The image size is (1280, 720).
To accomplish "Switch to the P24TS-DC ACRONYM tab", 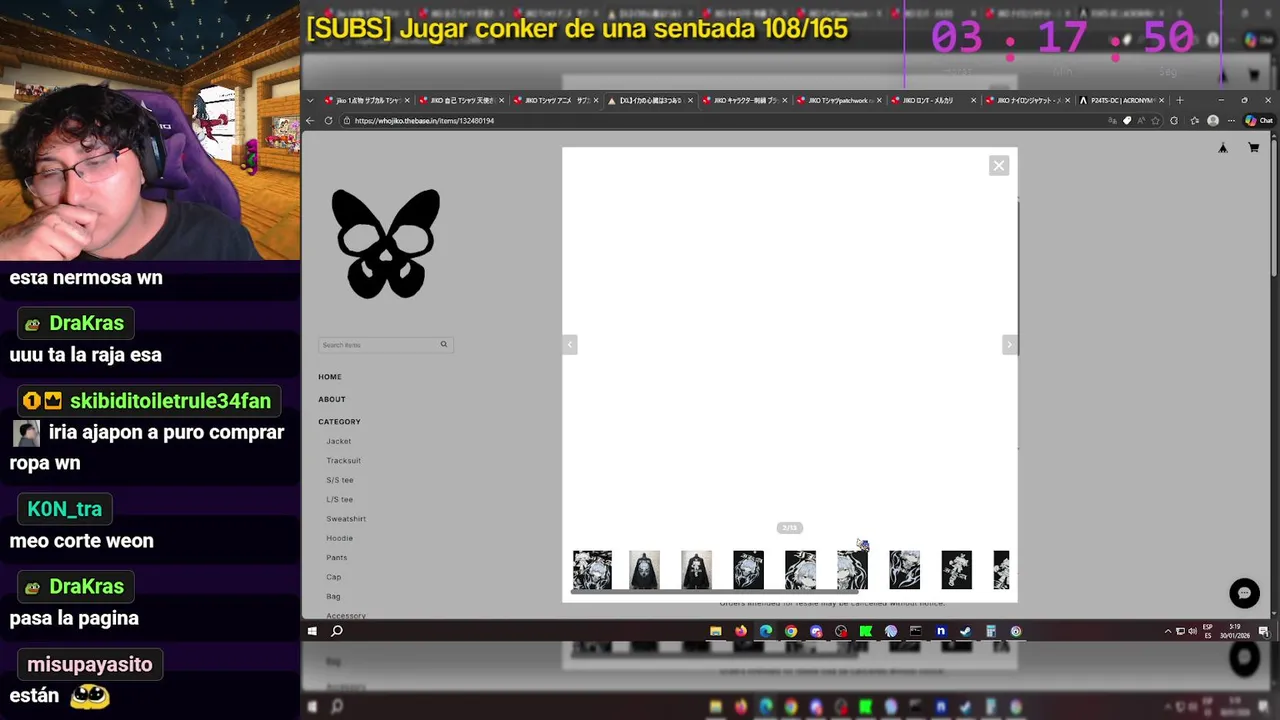I will coord(1122,100).
